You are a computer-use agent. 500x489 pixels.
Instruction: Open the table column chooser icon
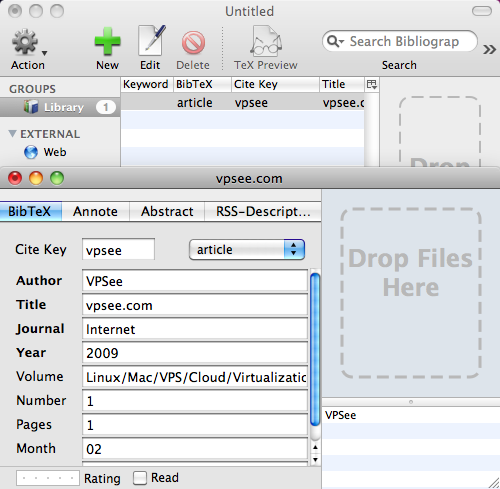[372, 84]
